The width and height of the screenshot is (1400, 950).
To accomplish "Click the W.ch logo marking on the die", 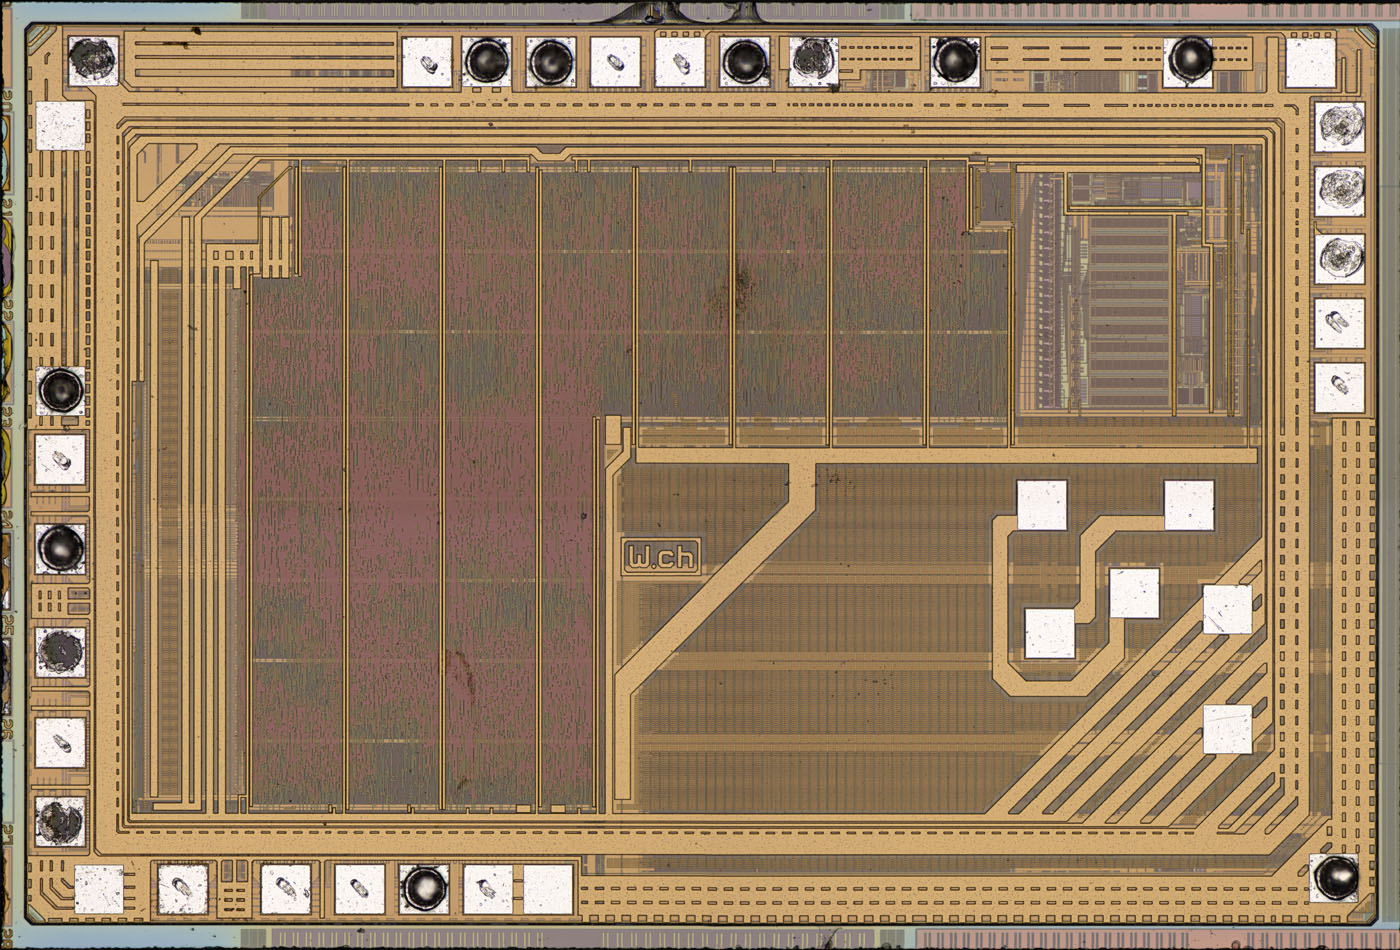I will (x=661, y=556).
